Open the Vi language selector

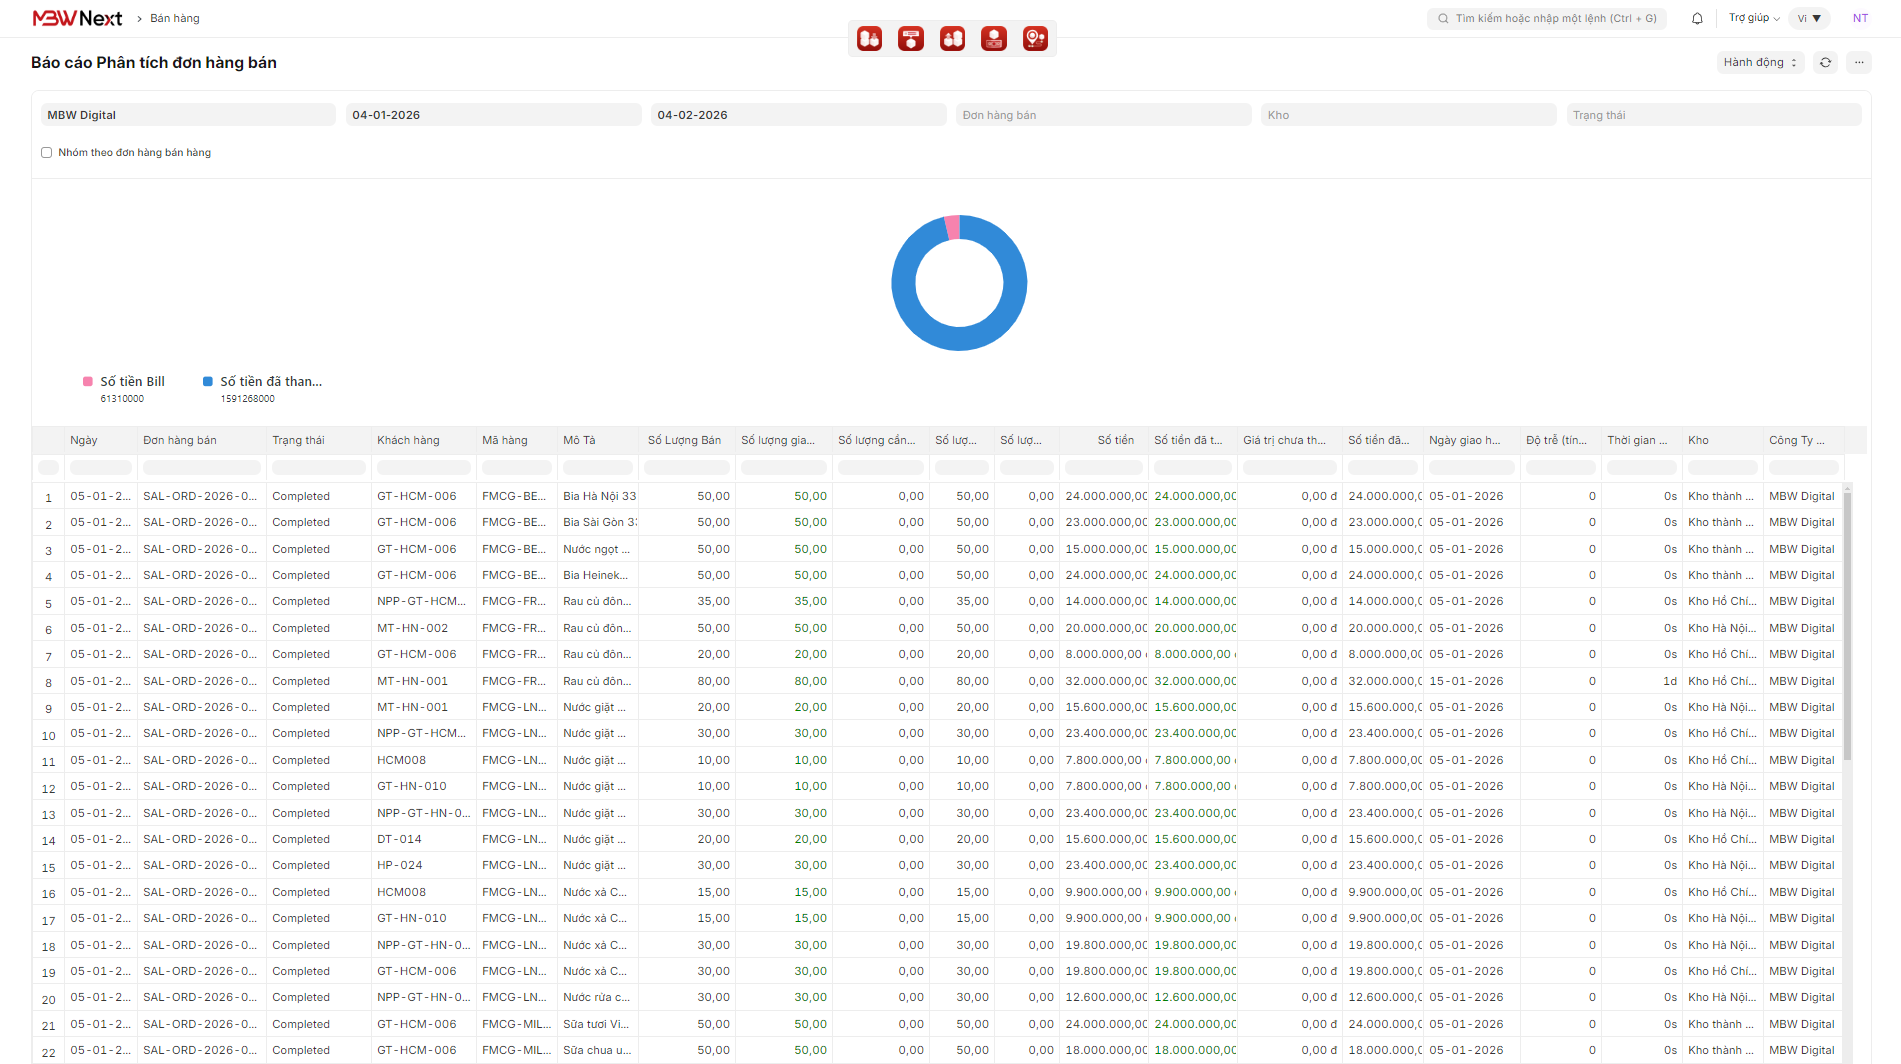tap(1809, 18)
